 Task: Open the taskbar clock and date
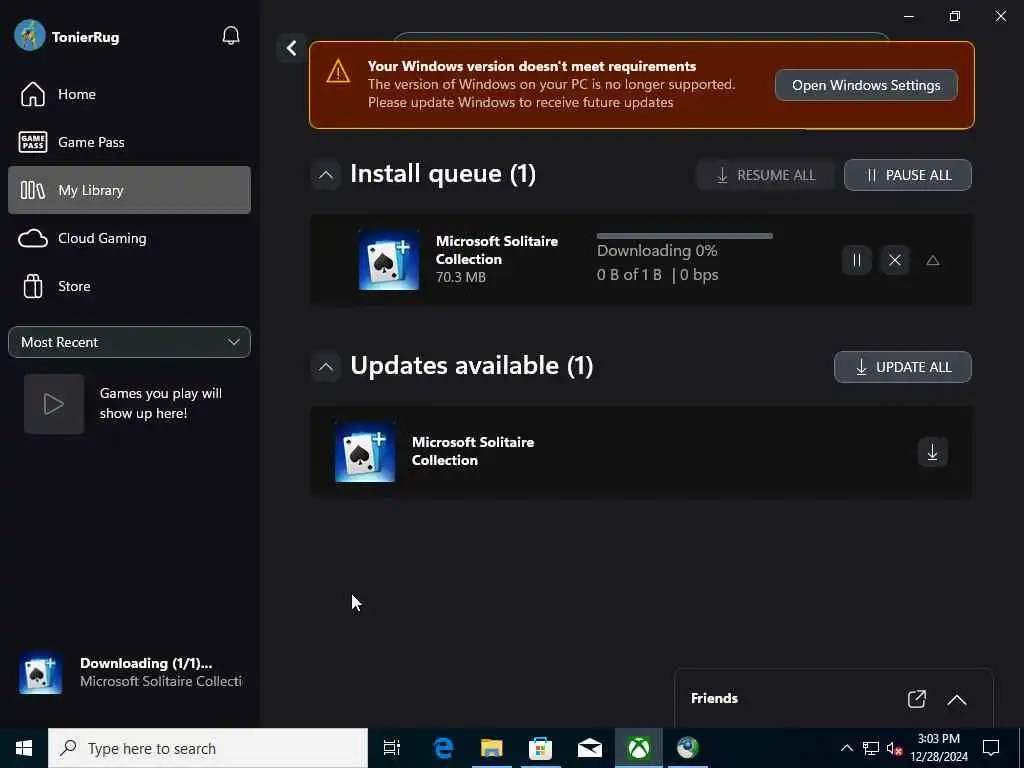click(x=938, y=748)
